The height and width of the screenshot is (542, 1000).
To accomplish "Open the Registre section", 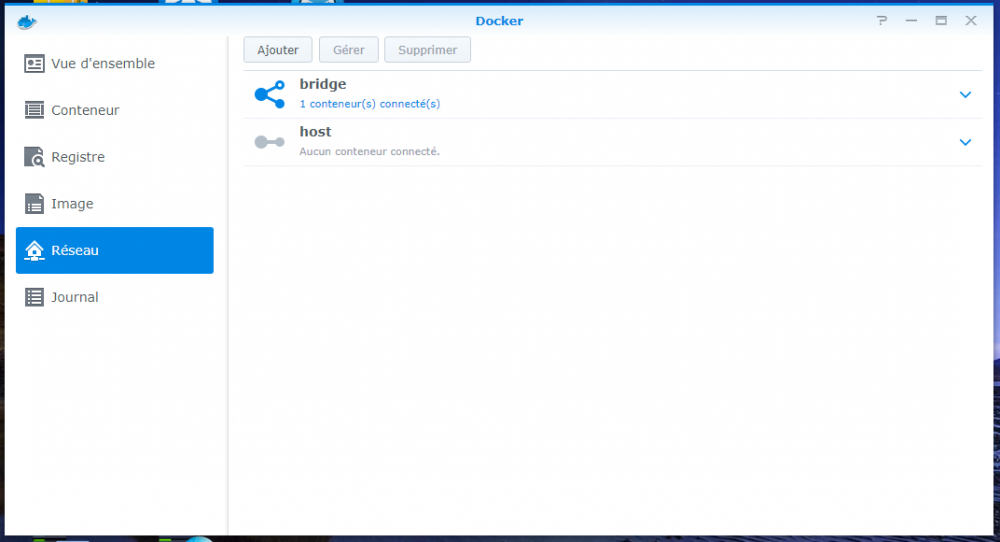I will pyautogui.click(x=115, y=157).
